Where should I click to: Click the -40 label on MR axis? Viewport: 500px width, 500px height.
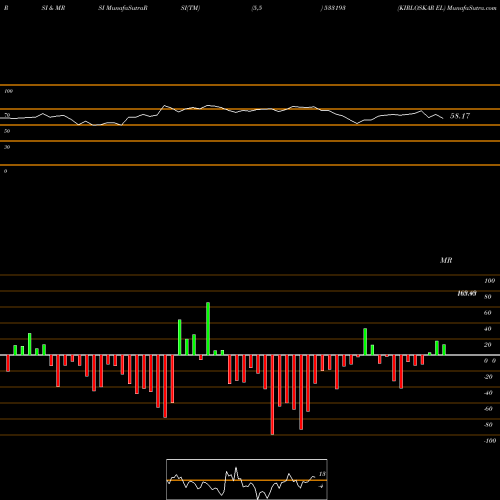point(488,393)
